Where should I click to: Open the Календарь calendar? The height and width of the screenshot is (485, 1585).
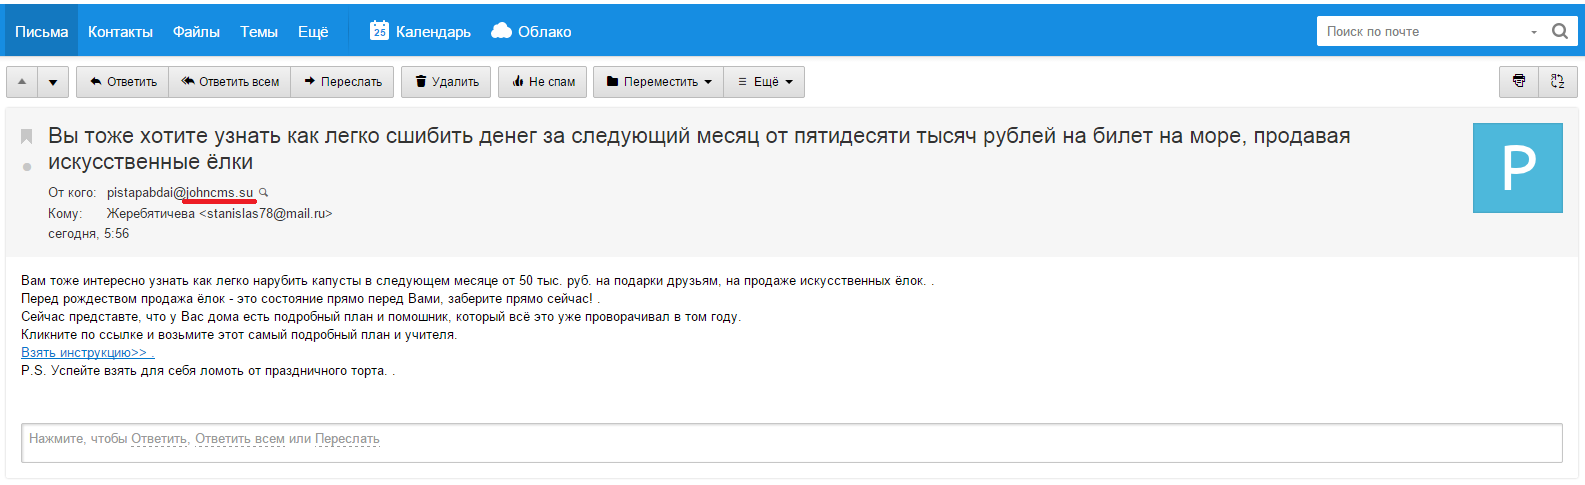(420, 32)
